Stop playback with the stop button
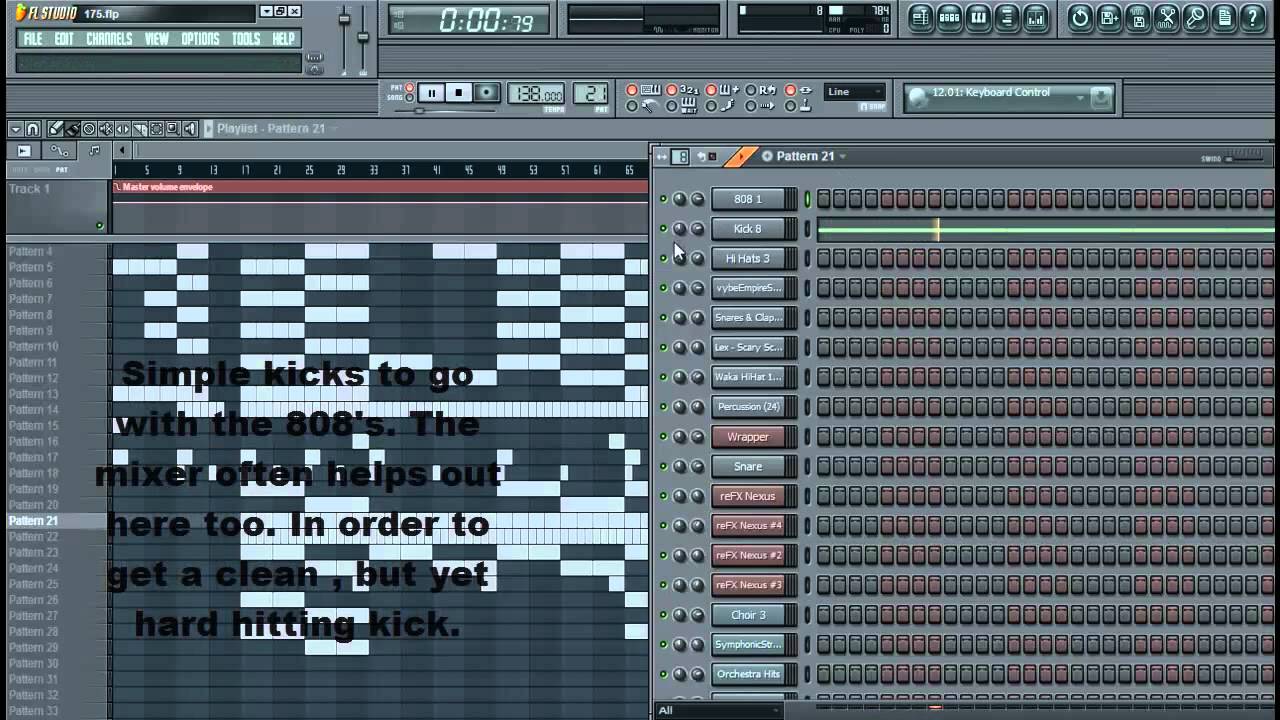This screenshot has height=720, width=1280. click(x=459, y=93)
